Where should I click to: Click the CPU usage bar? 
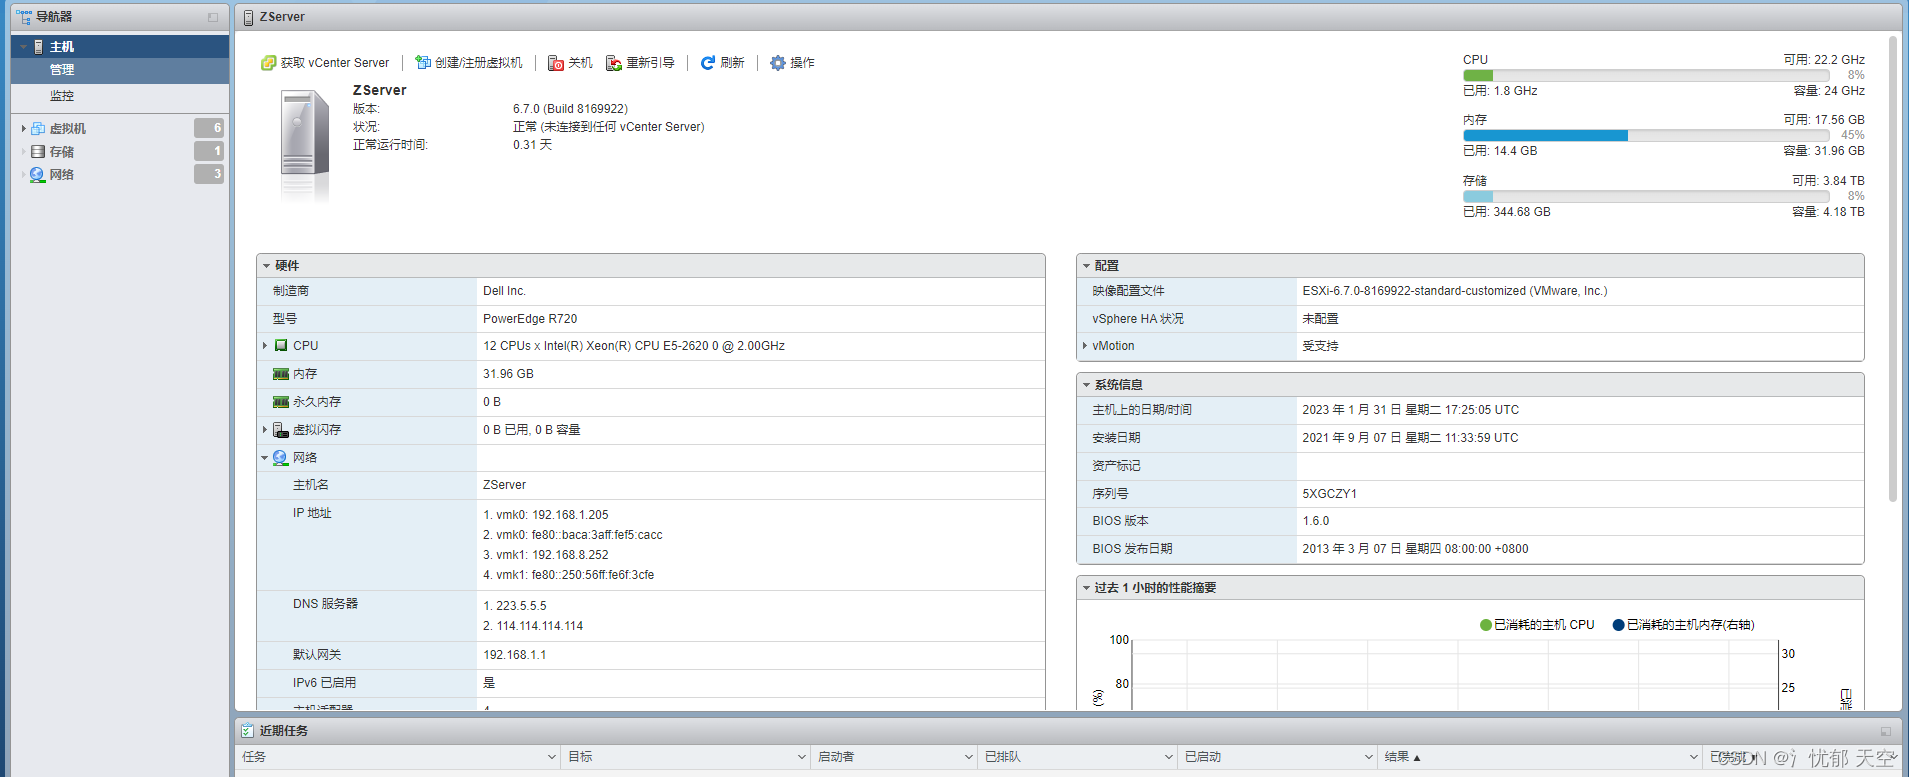coord(1646,75)
